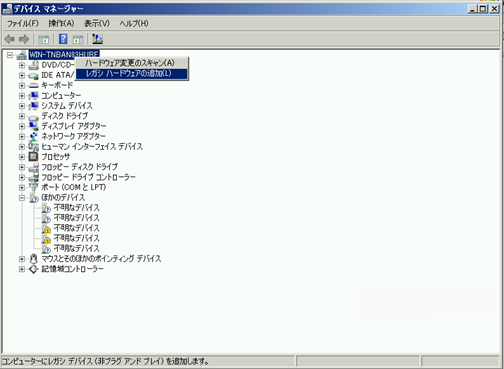
Task: Select the ネットワーク アダプター icon
Action: [33, 136]
